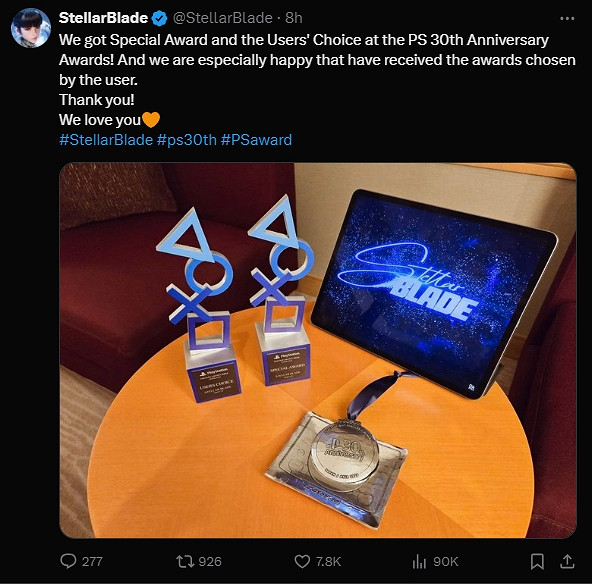Image resolution: width=592 pixels, height=584 pixels.
Task: Click the 926 reposts count
Action: tap(210, 562)
